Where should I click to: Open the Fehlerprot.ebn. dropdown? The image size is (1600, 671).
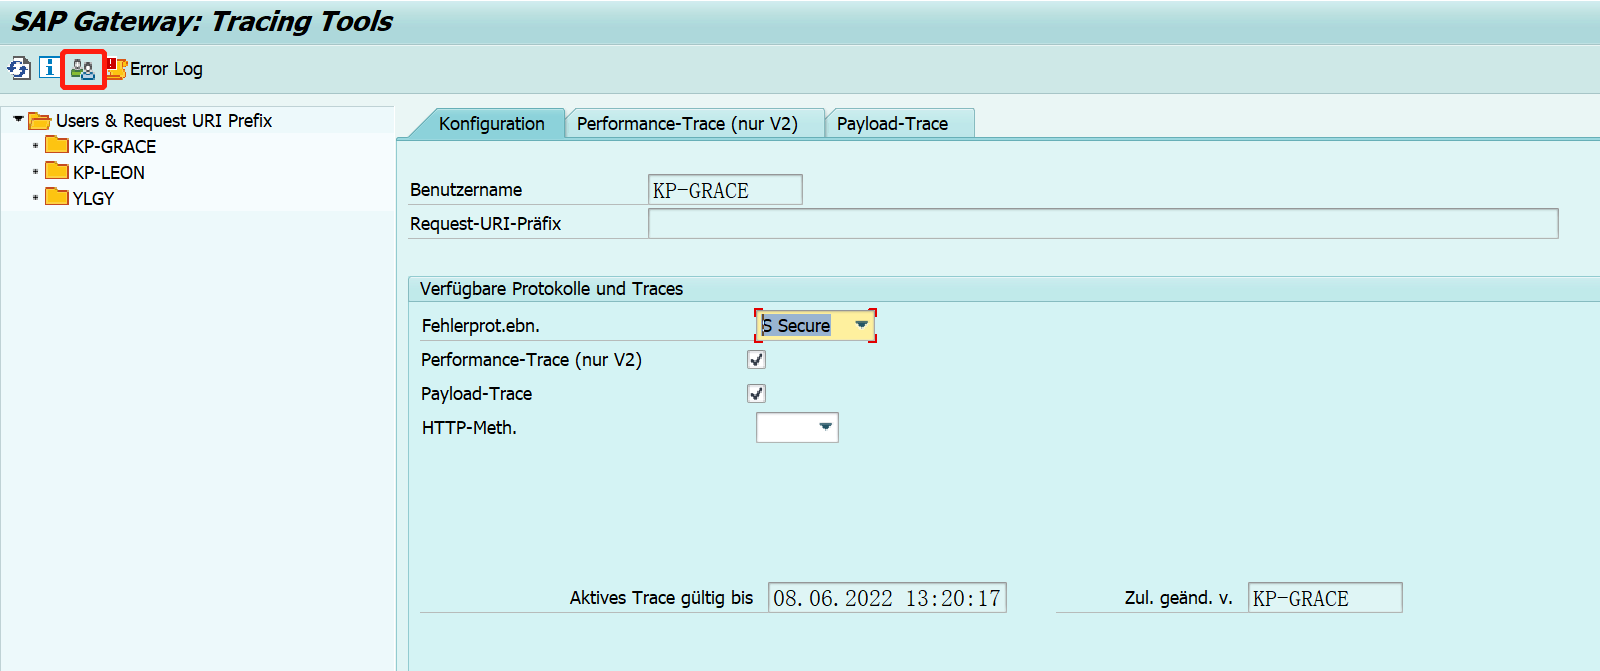pyautogui.click(x=861, y=325)
